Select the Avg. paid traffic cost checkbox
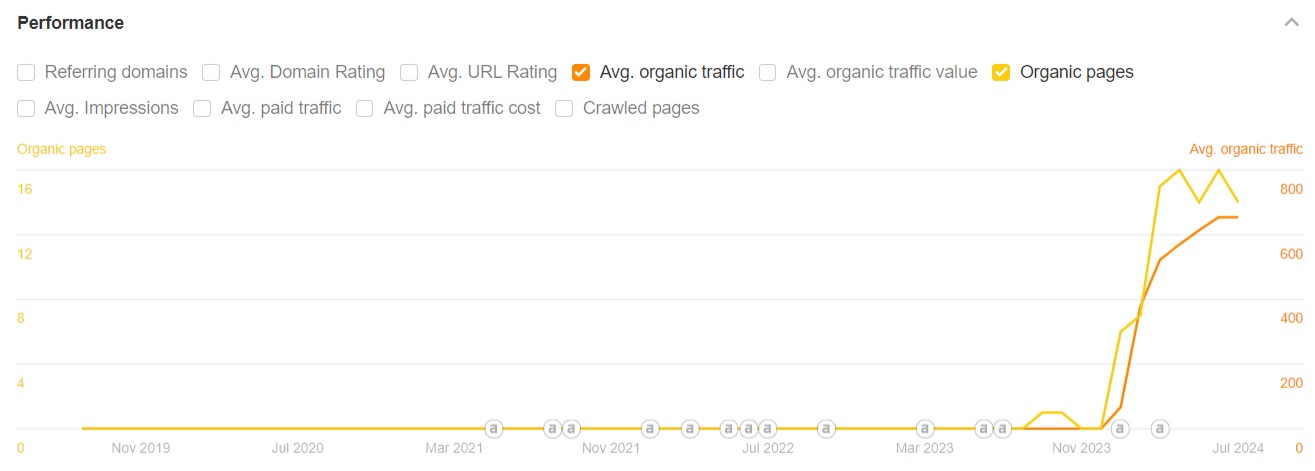This screenshot has height=471, width=1315. tap(365, 108)
